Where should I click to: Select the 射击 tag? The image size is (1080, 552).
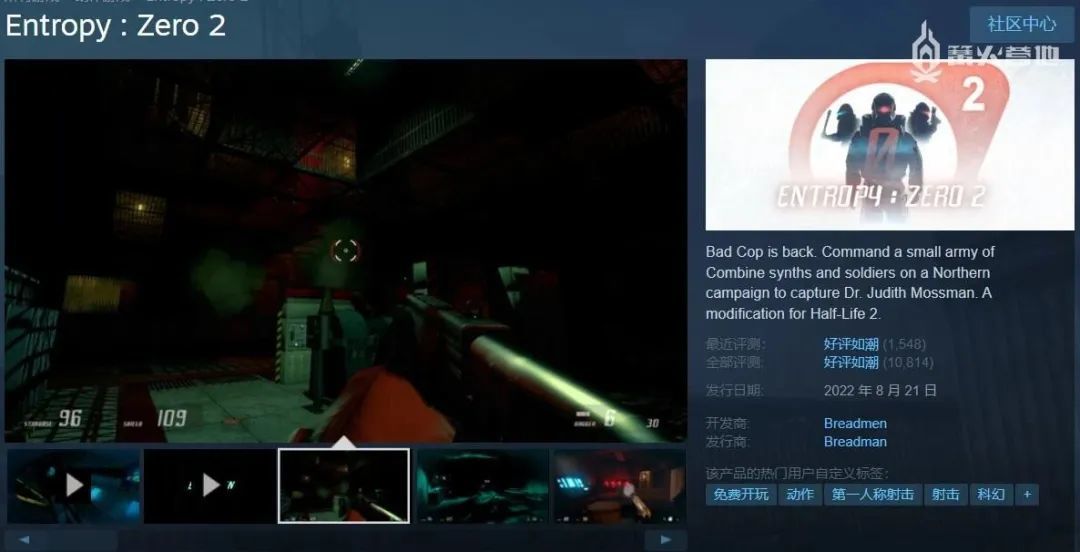coord(945,494)
